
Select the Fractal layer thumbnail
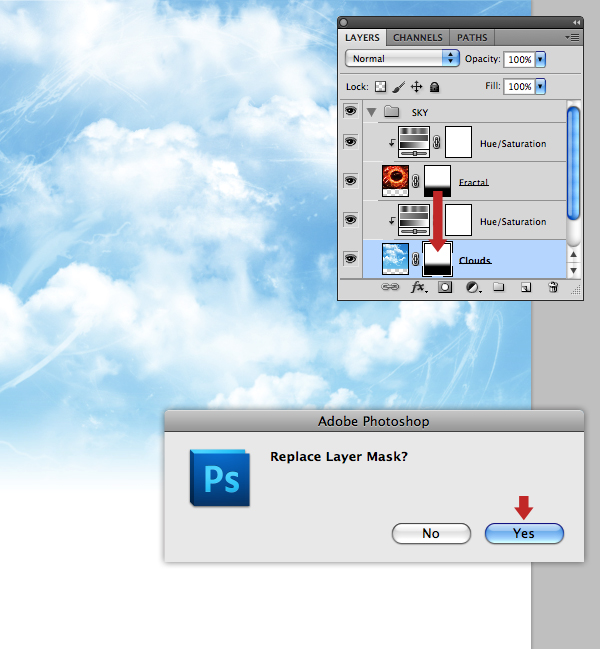(x=395, y=181)
